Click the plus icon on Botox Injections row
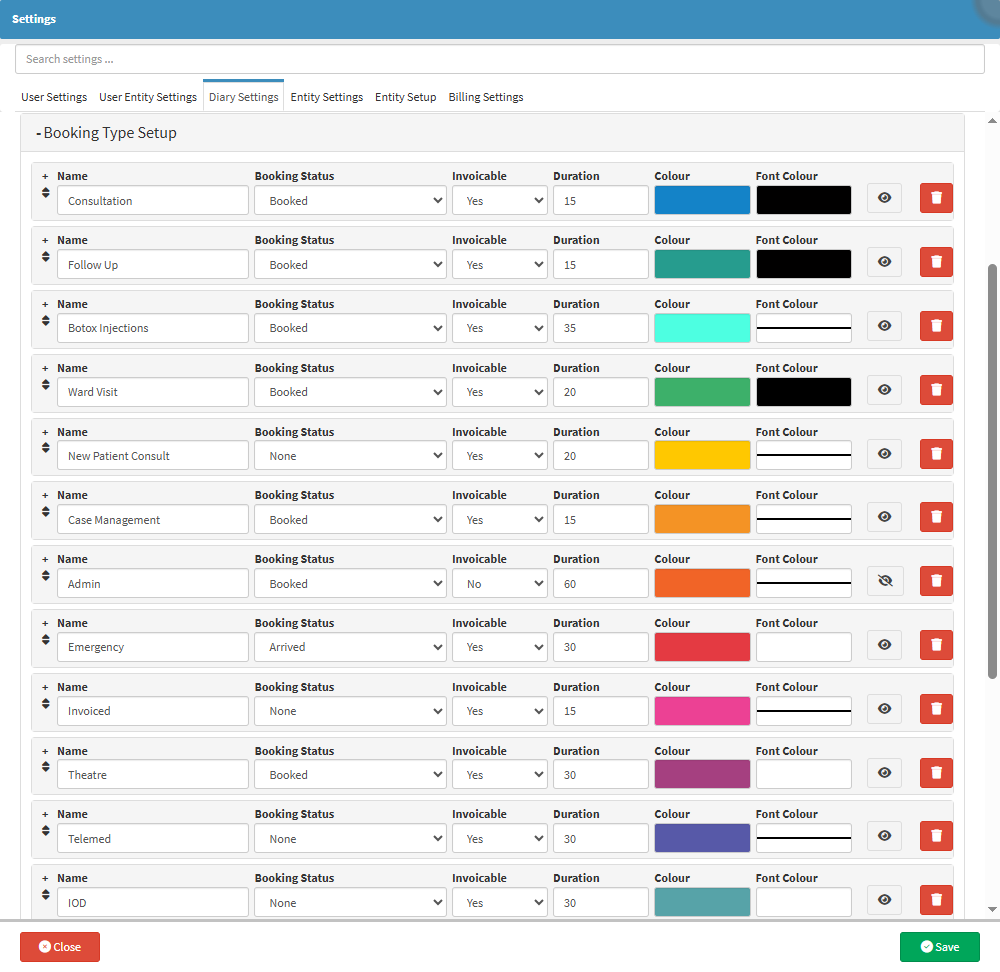The width and height of the screenshot is (1000, 972). 45,305
